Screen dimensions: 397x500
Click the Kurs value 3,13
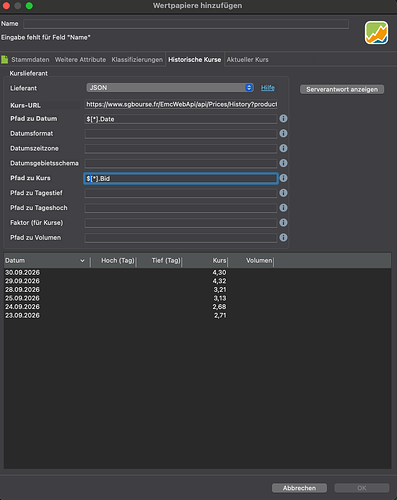click(220, 298)
